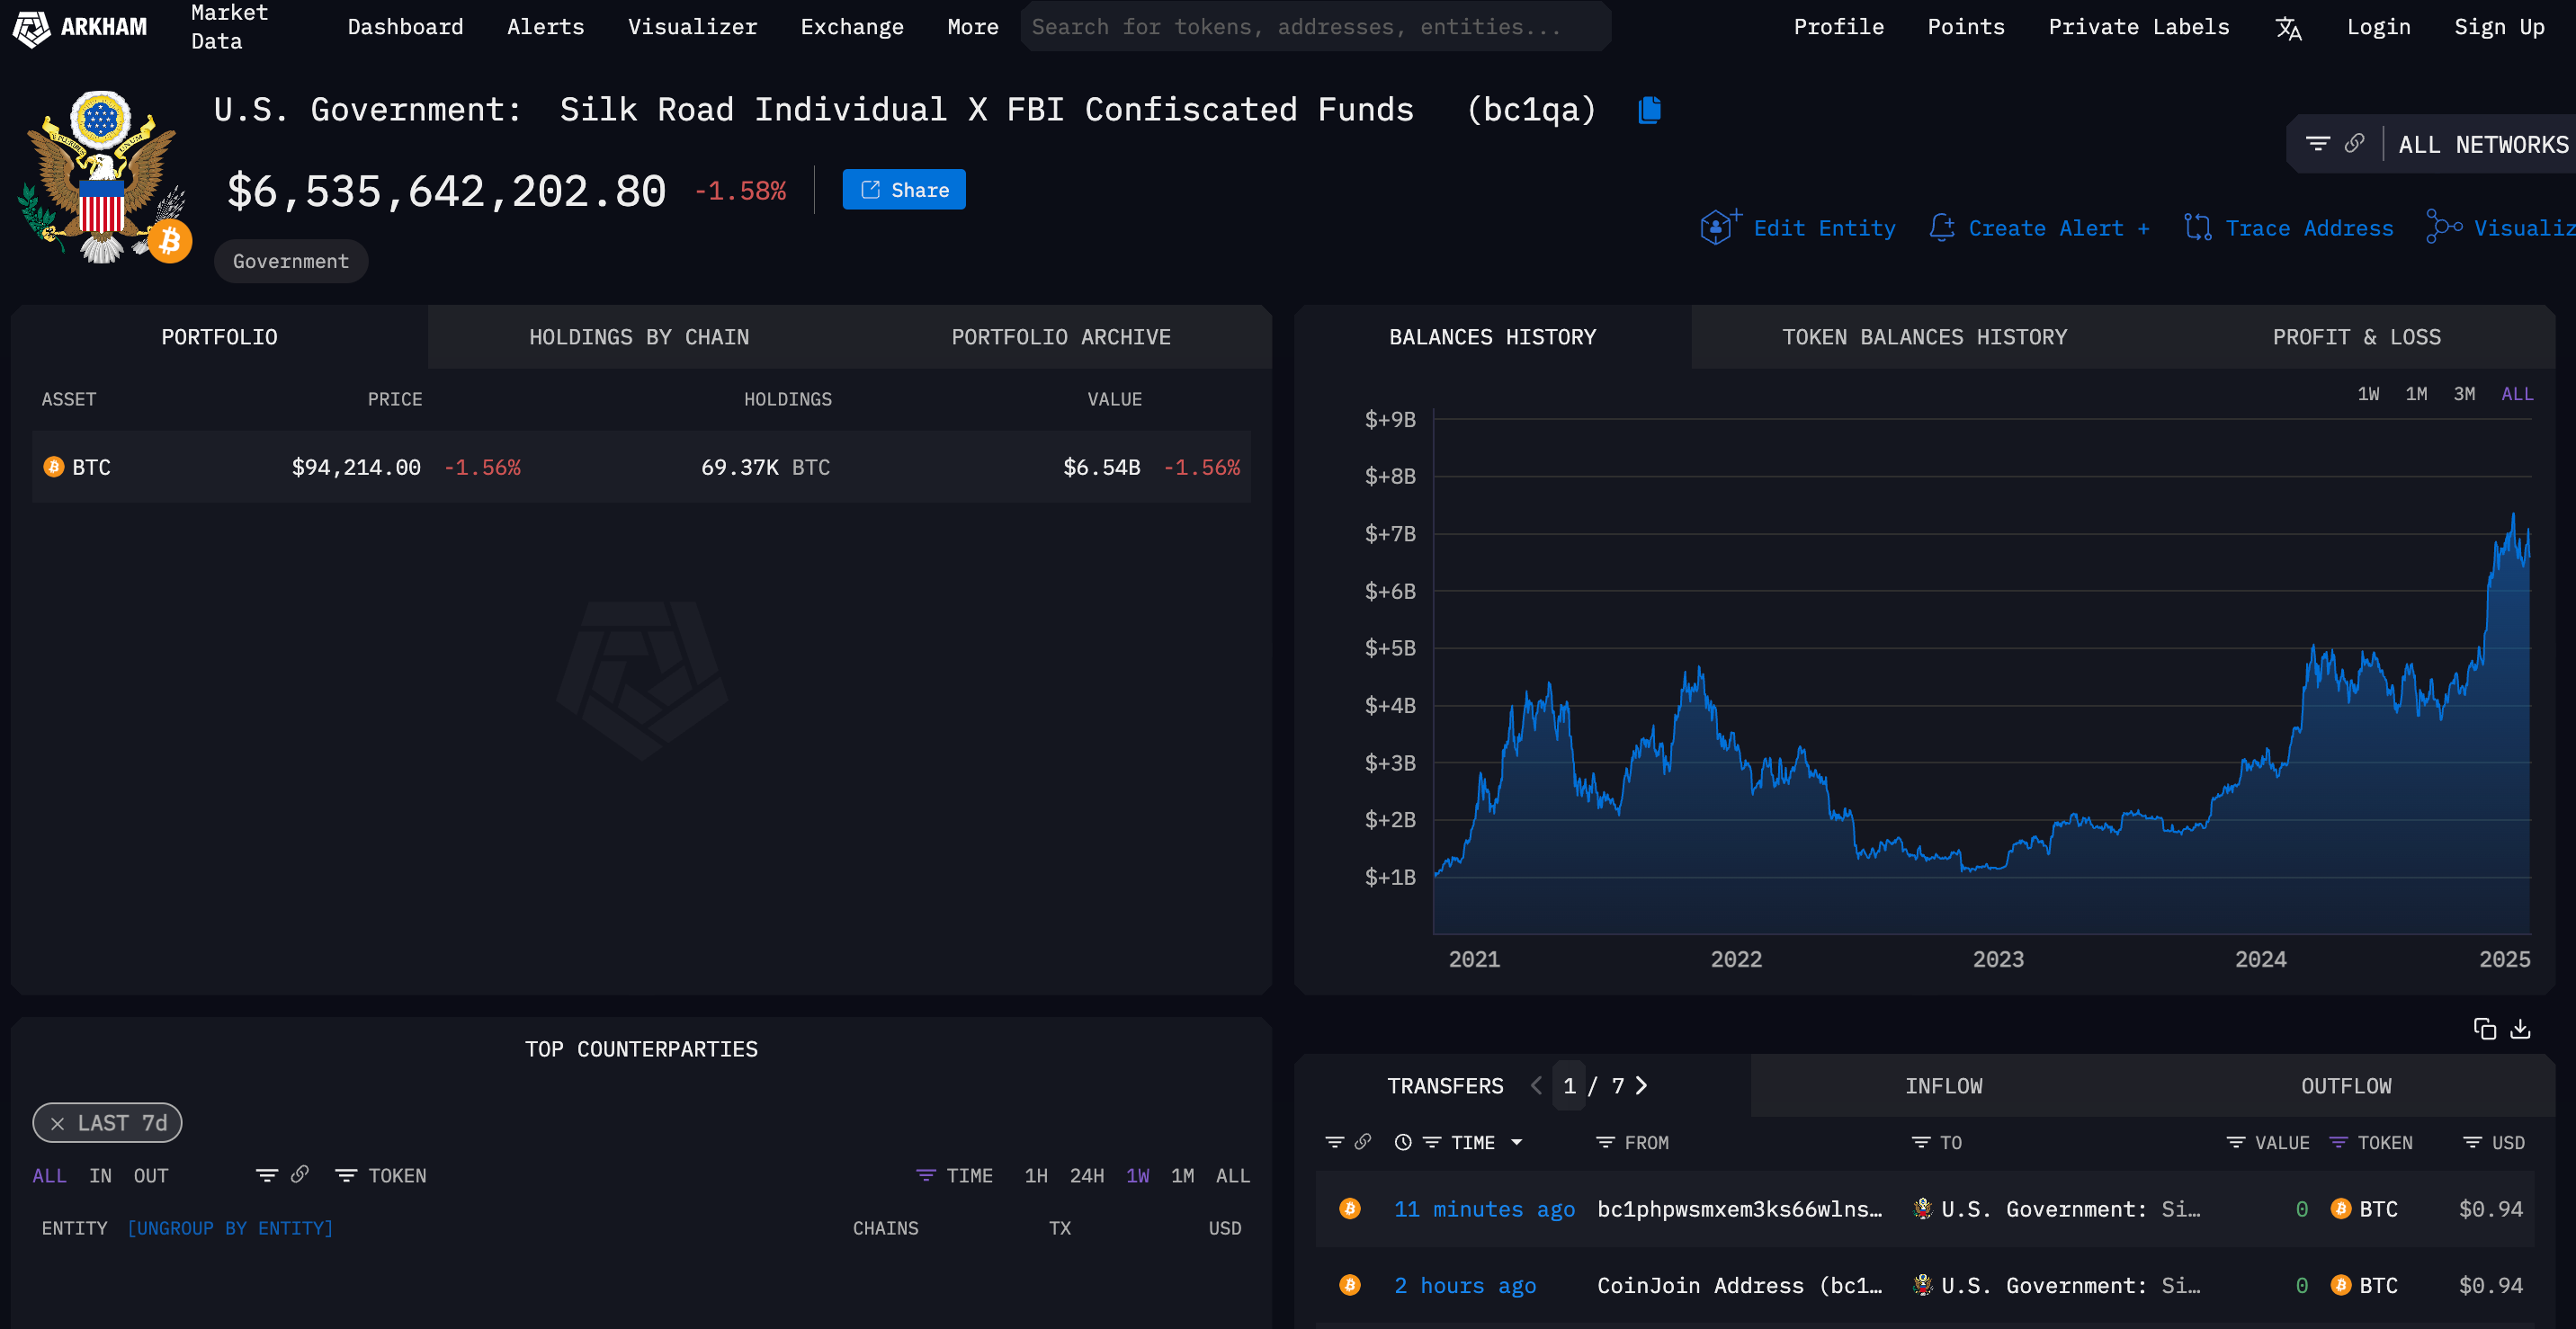This screenshot has width=2576, height=1329.
Task: Click UNGROUP BY ENTITY link
Action: (x=230, y=1228)
